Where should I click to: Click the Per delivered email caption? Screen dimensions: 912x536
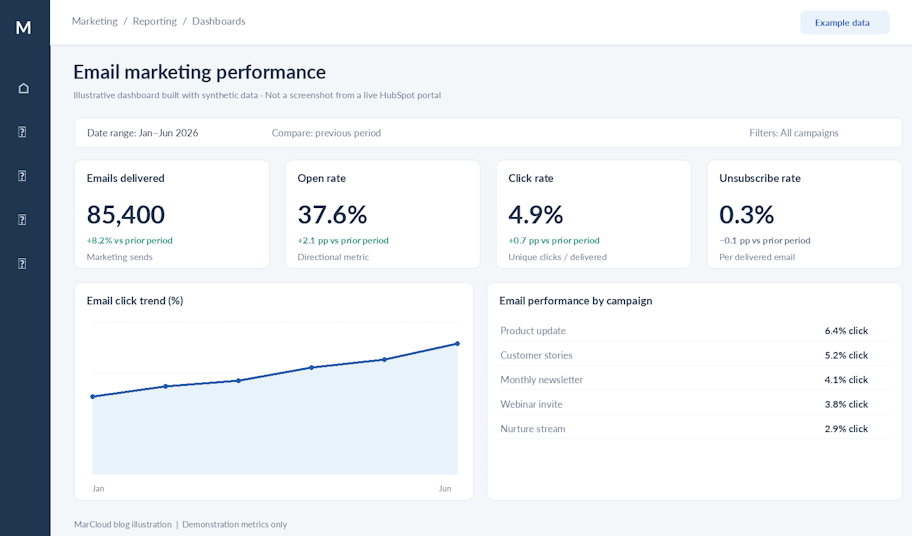point(757,257)
